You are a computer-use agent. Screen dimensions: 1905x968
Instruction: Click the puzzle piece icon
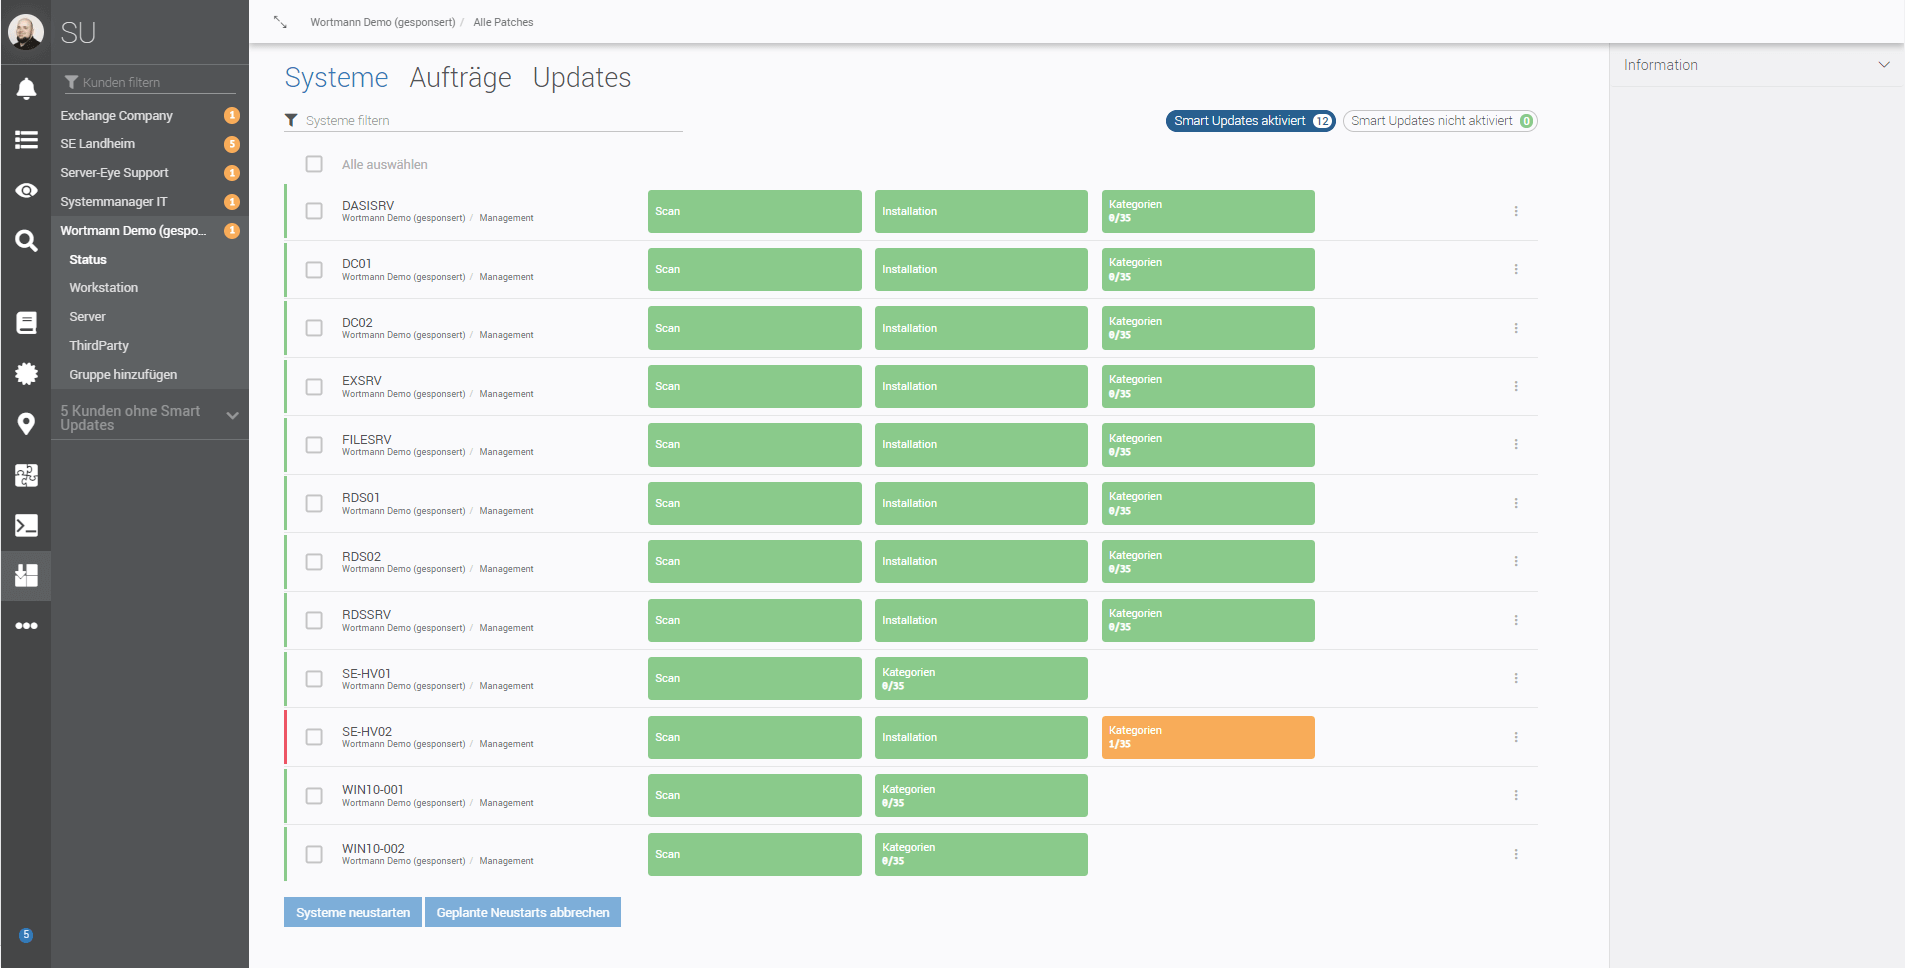26,475
